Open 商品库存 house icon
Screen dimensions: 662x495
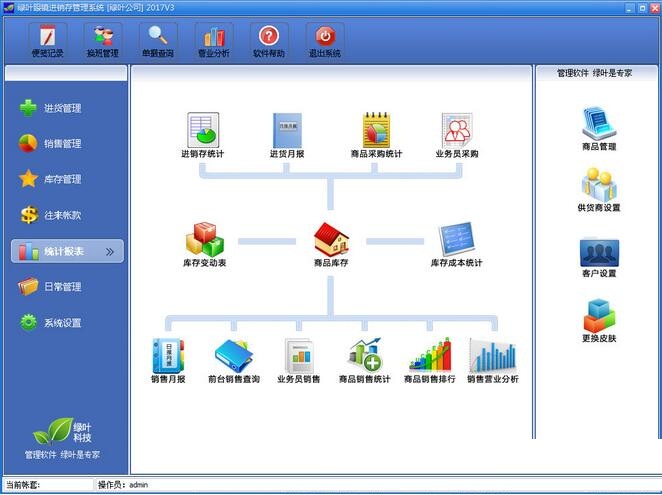331,245
